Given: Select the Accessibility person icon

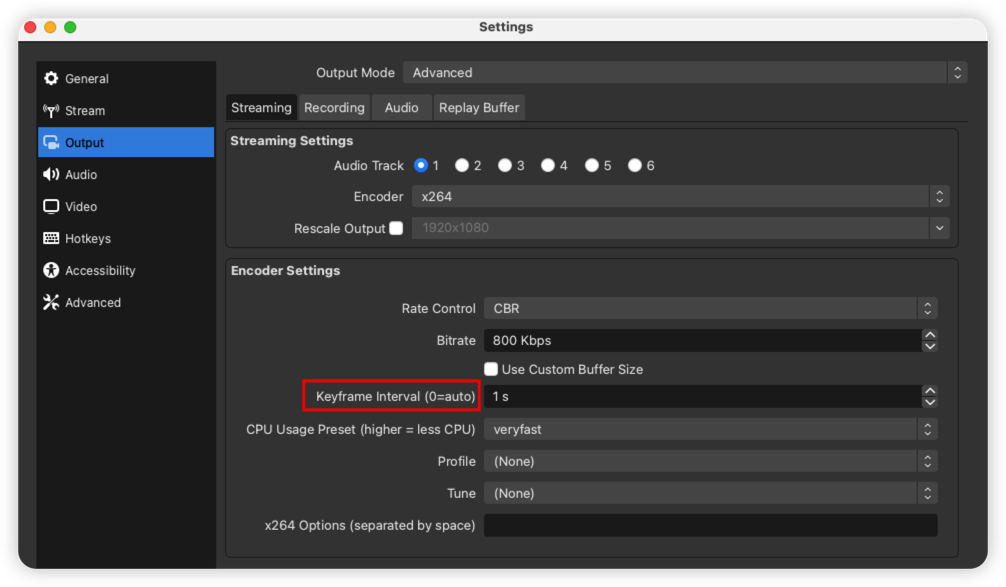Looking at the screenshot, I should pyautogui.click(x=51, y=270).
